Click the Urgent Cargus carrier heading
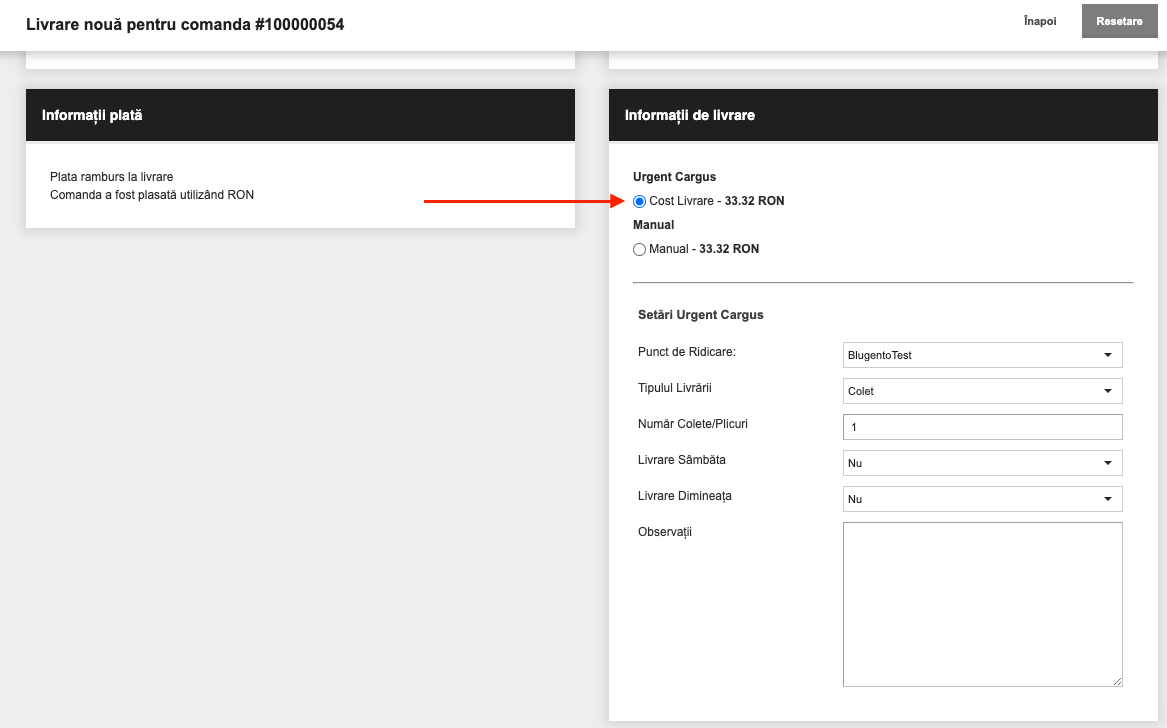Image resolution: width=1167 pixels, height=728 pixels. click(674, 177)
